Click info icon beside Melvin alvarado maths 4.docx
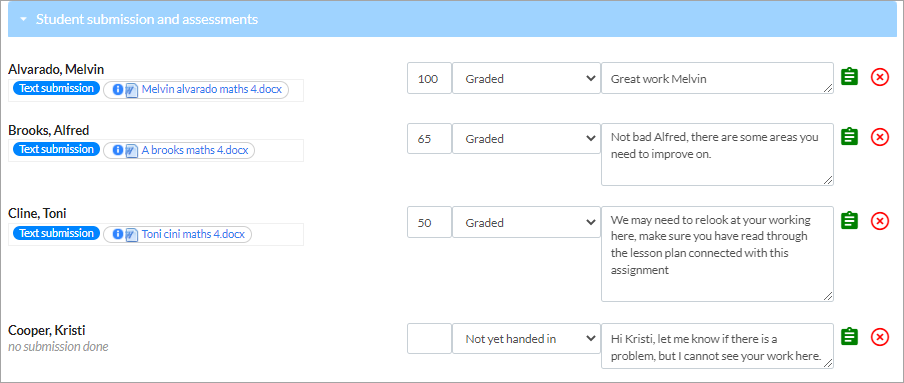The image size is (904, 383). tap(117, 90)
